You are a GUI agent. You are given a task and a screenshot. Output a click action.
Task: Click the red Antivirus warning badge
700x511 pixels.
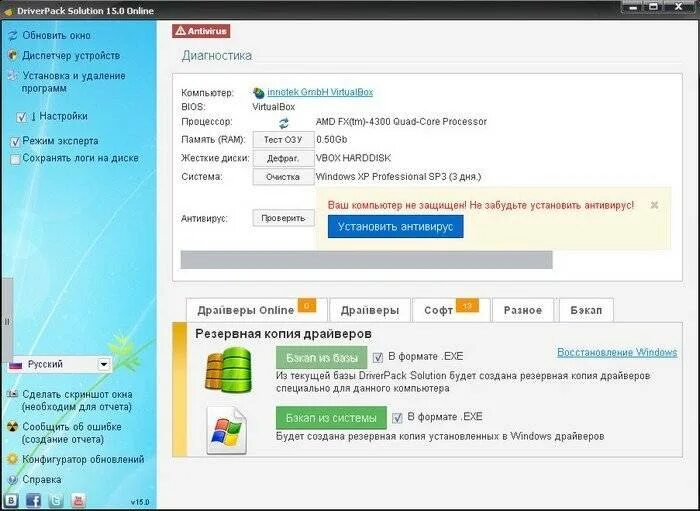pos(201,31)
